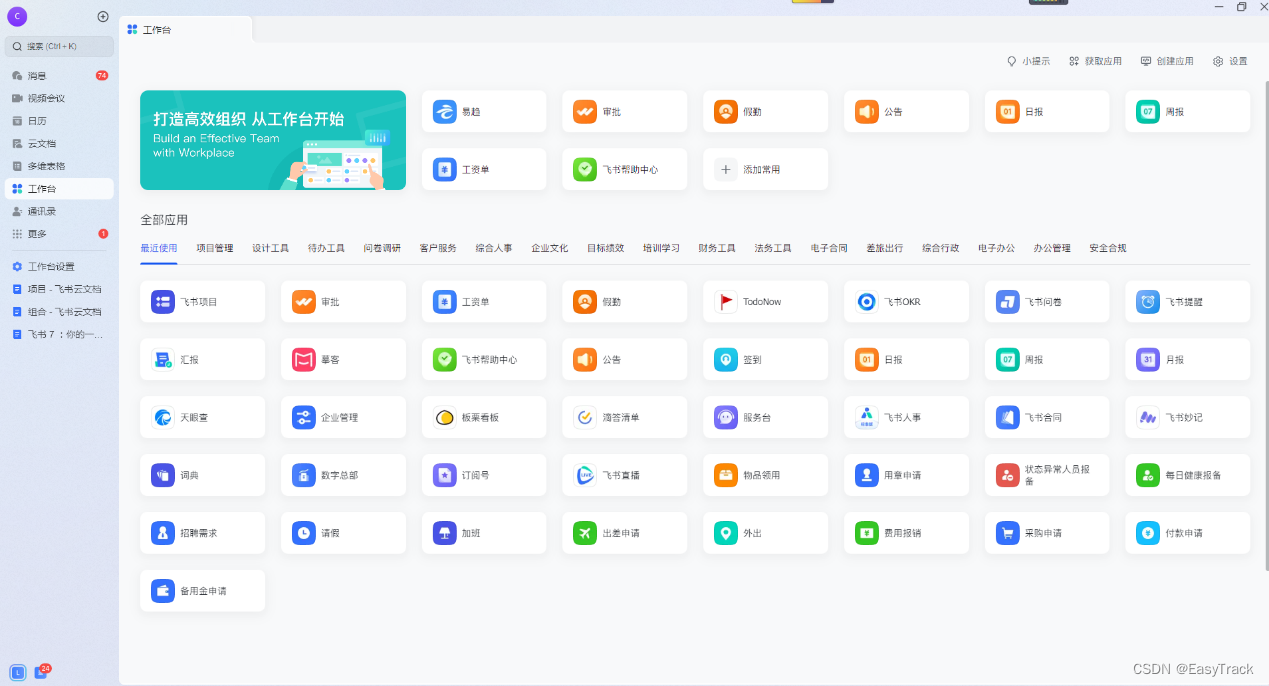
Task: Open the 月报 monthly report app
Action: pos(1187,359)
